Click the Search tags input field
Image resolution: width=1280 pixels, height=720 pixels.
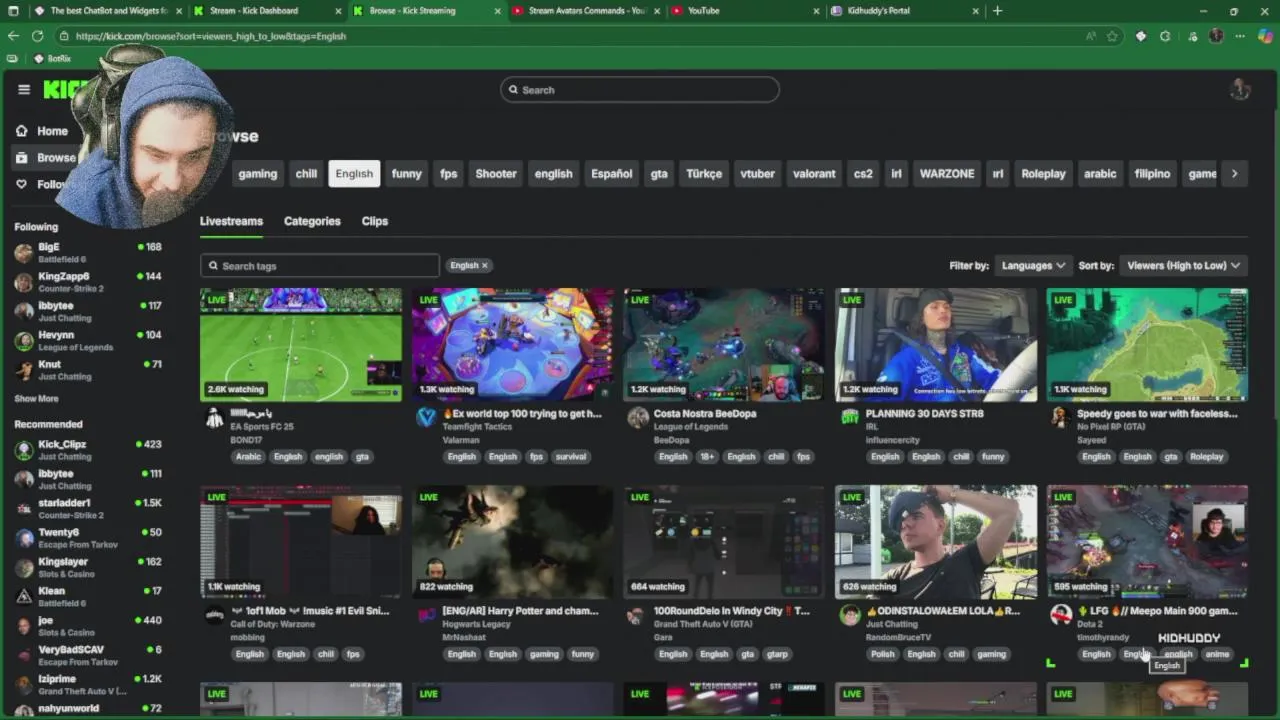coord(319,266)
